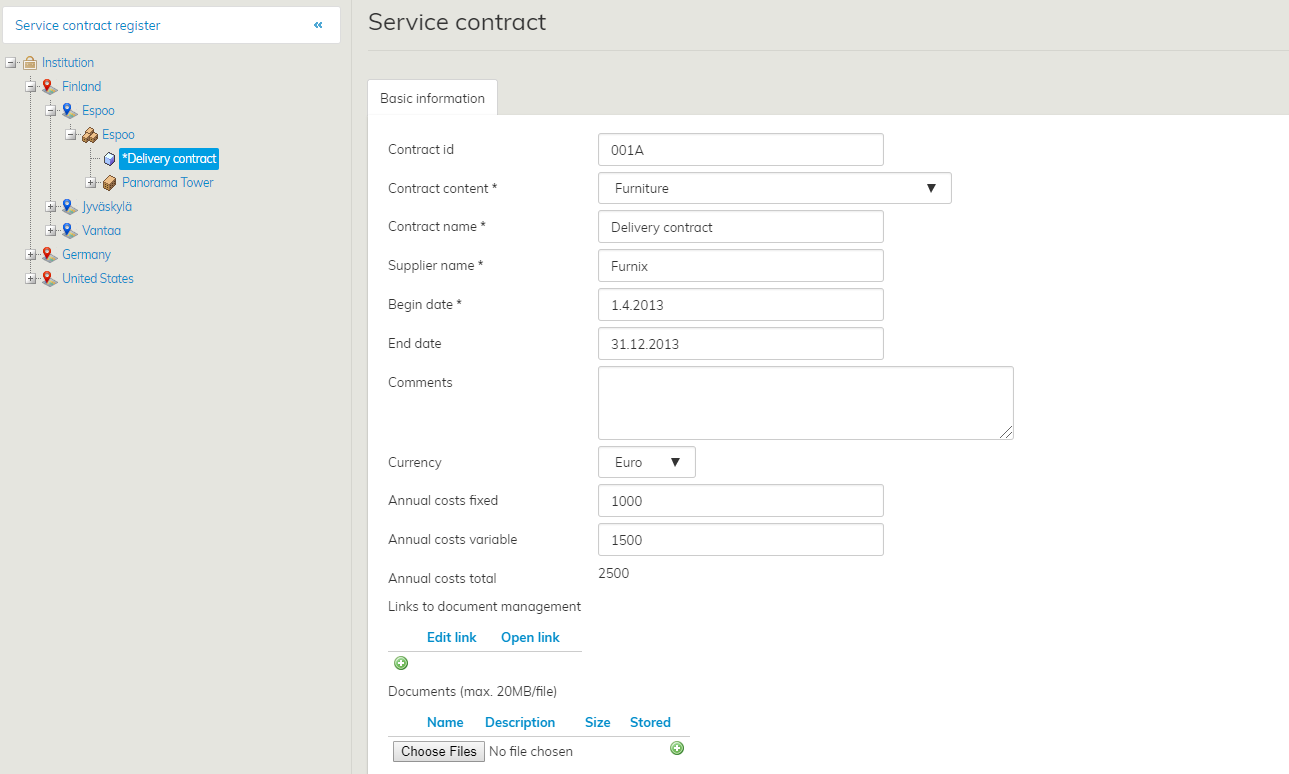Click green plus icon to add document
Screen dimensions: 1289x774
pyautogui.click(x=677, y=748)
